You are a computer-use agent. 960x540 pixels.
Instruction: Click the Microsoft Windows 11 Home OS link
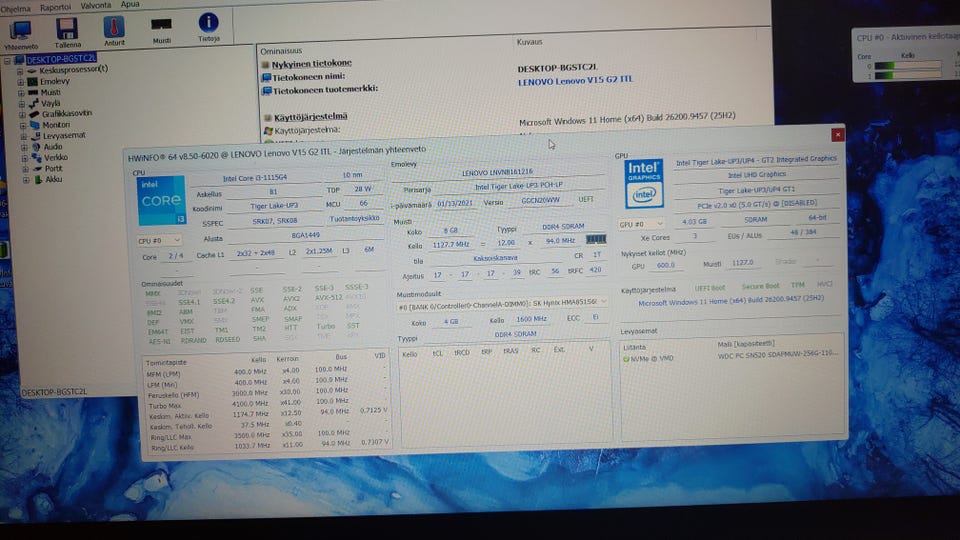(x=730, y=301)
